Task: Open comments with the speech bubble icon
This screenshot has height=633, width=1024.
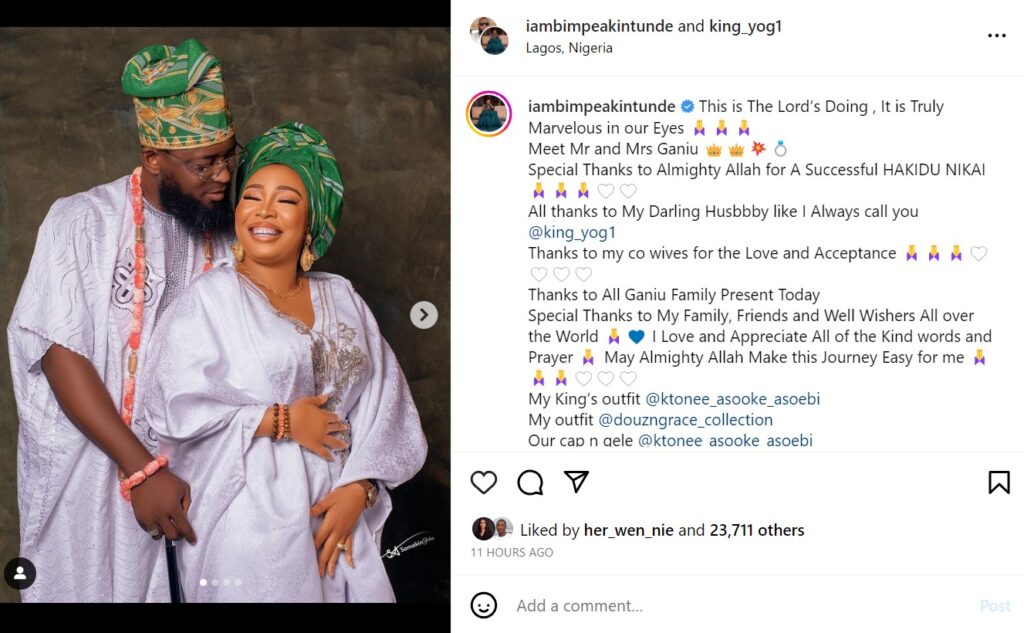Action: (530, 483)
